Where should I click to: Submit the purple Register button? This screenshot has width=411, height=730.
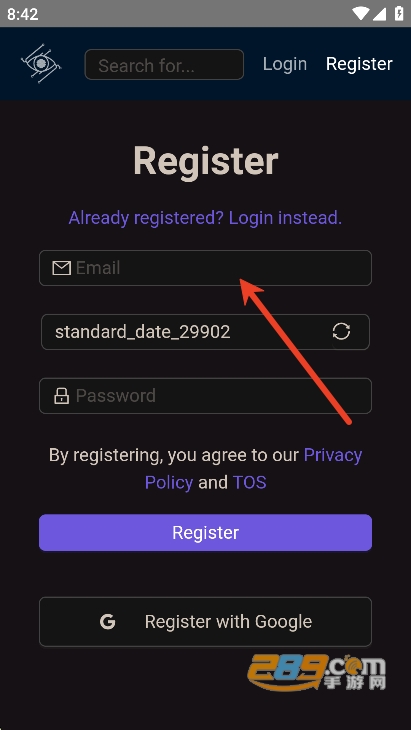[x=205, y=533]
